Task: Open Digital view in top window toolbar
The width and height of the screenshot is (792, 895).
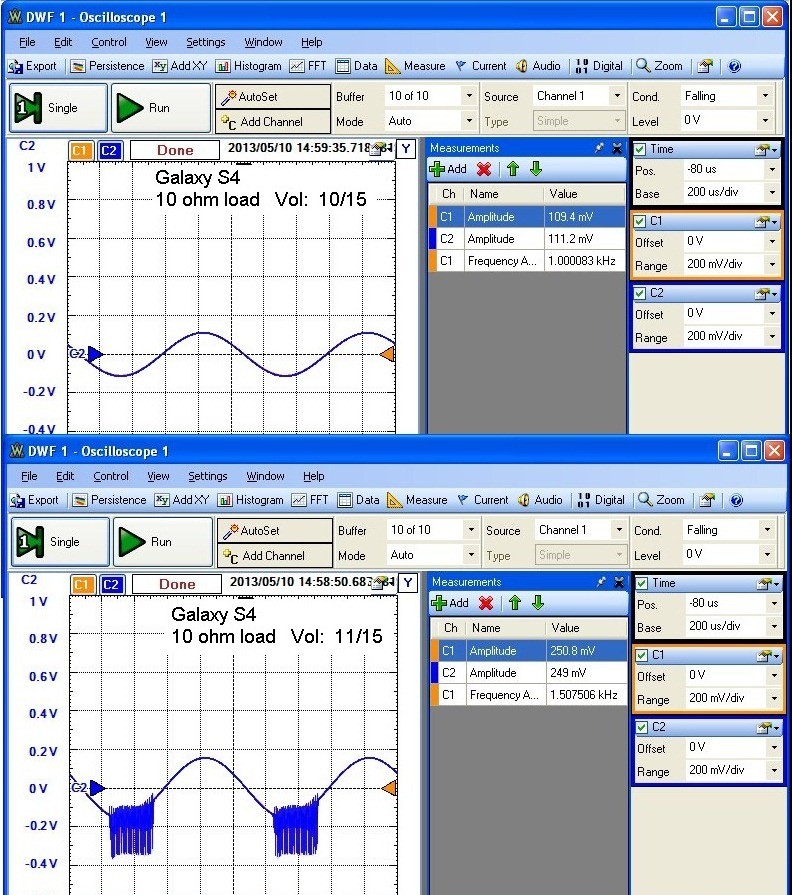Action: click(x=599, y=66)
